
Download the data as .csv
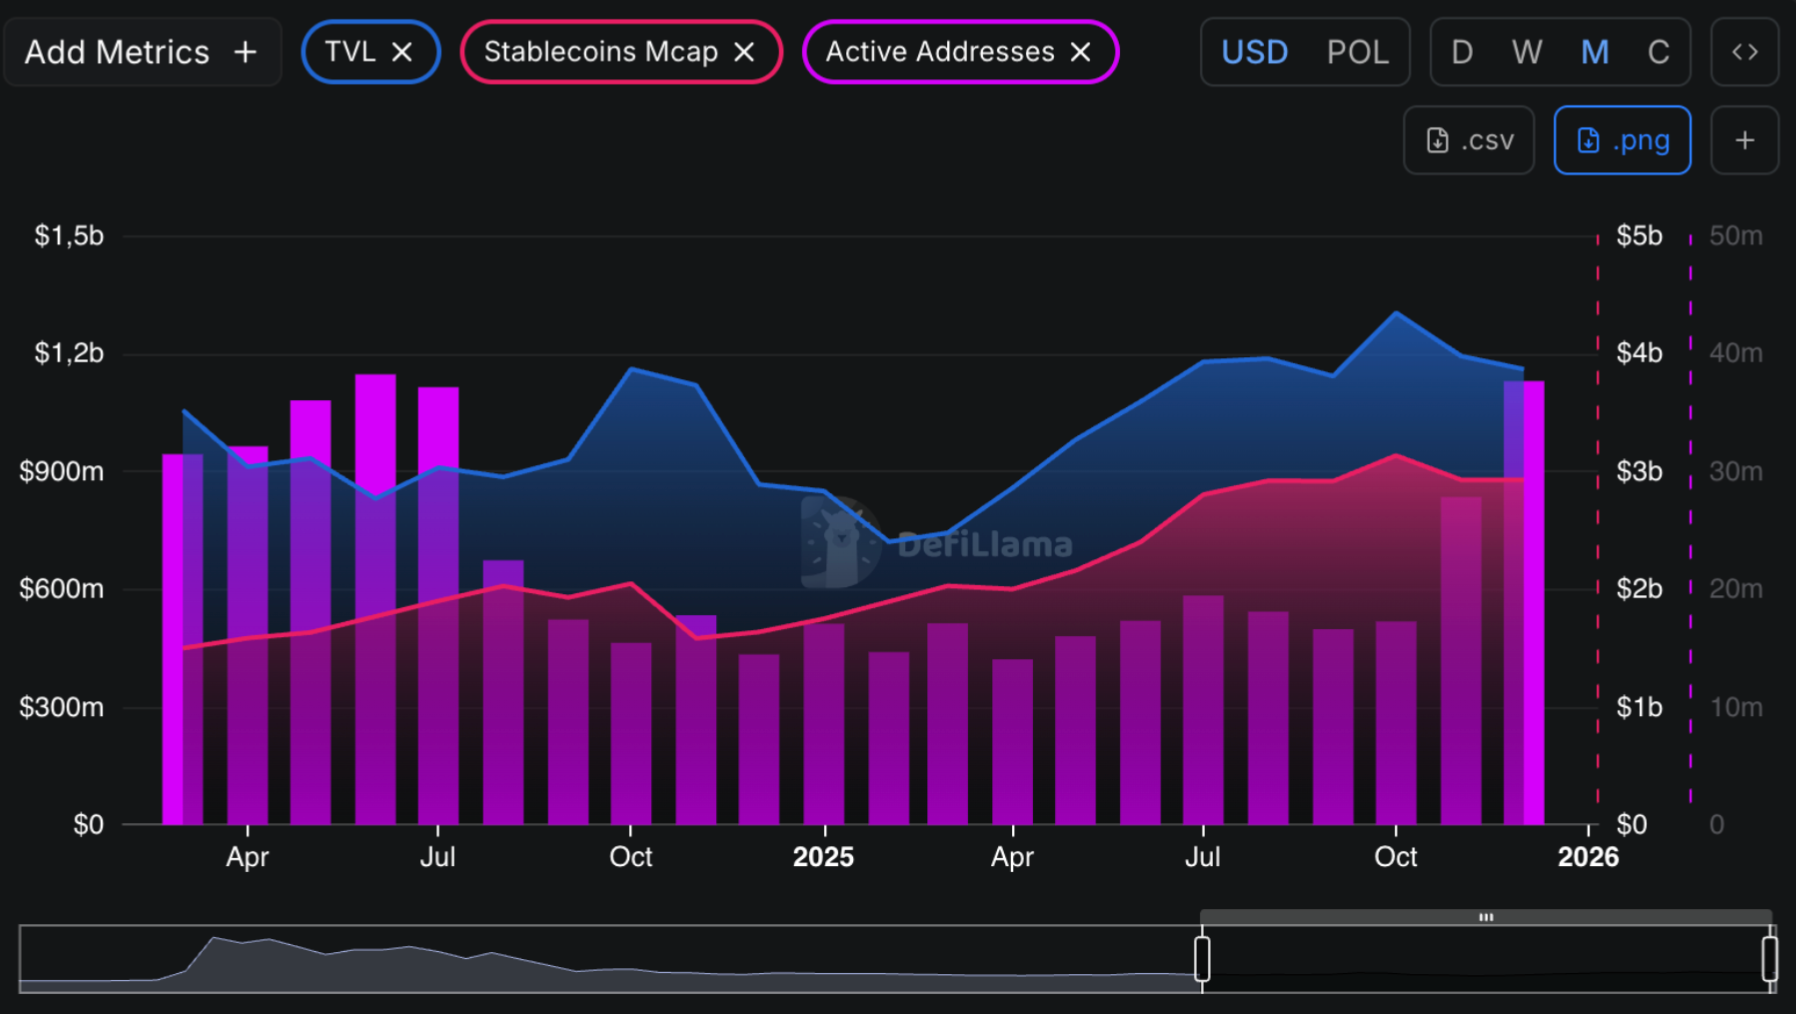pos(1468,140)
